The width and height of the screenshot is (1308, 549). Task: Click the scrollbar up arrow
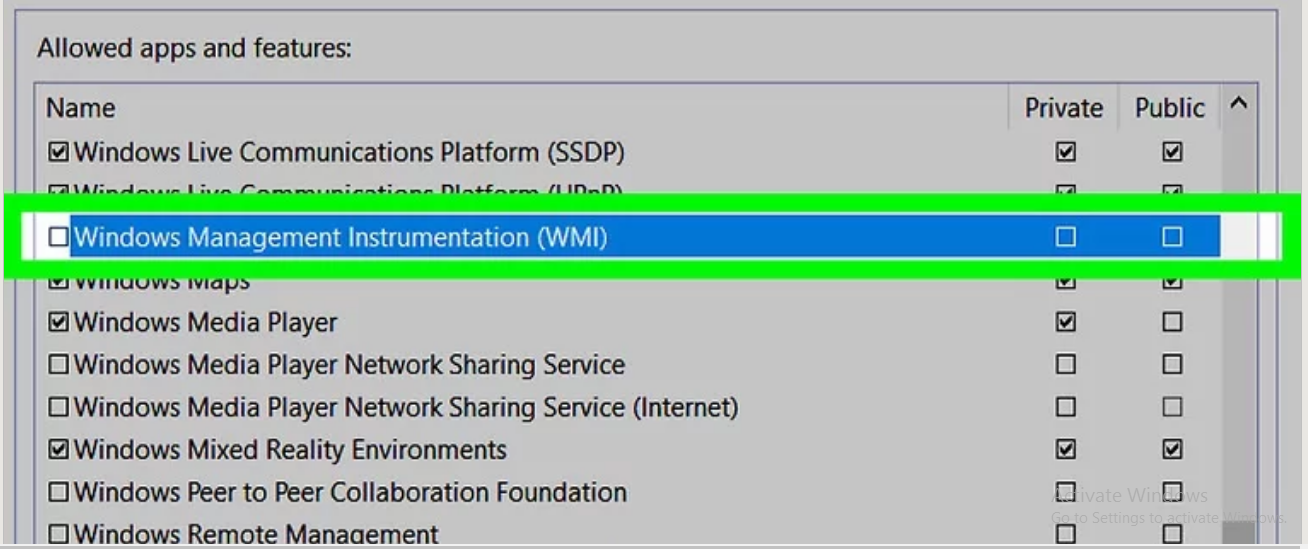point(1238,104)
